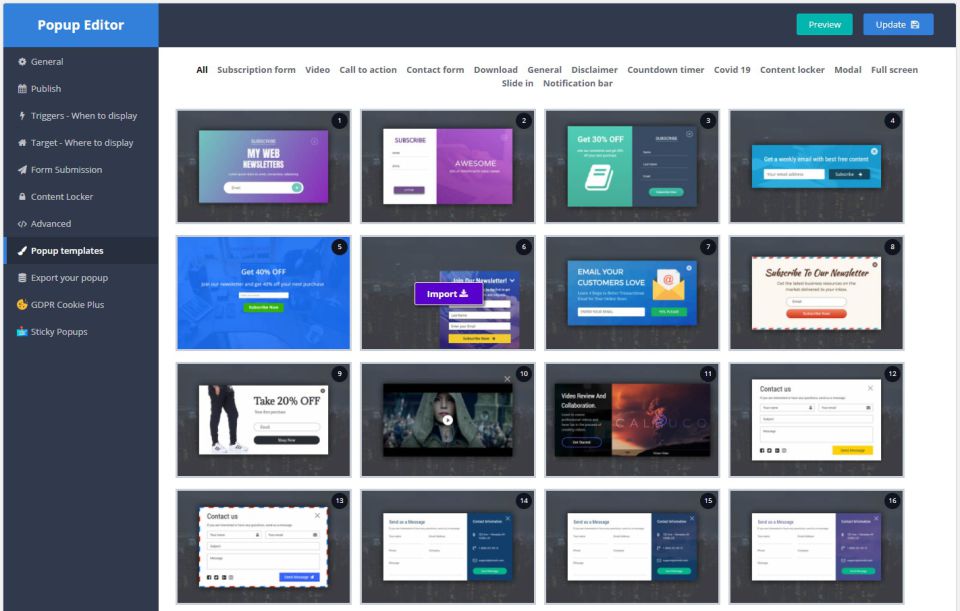This screenshot has width=960, height=611.
Task: Choose the Take 20% OFF template
Action: click(263, 419)
